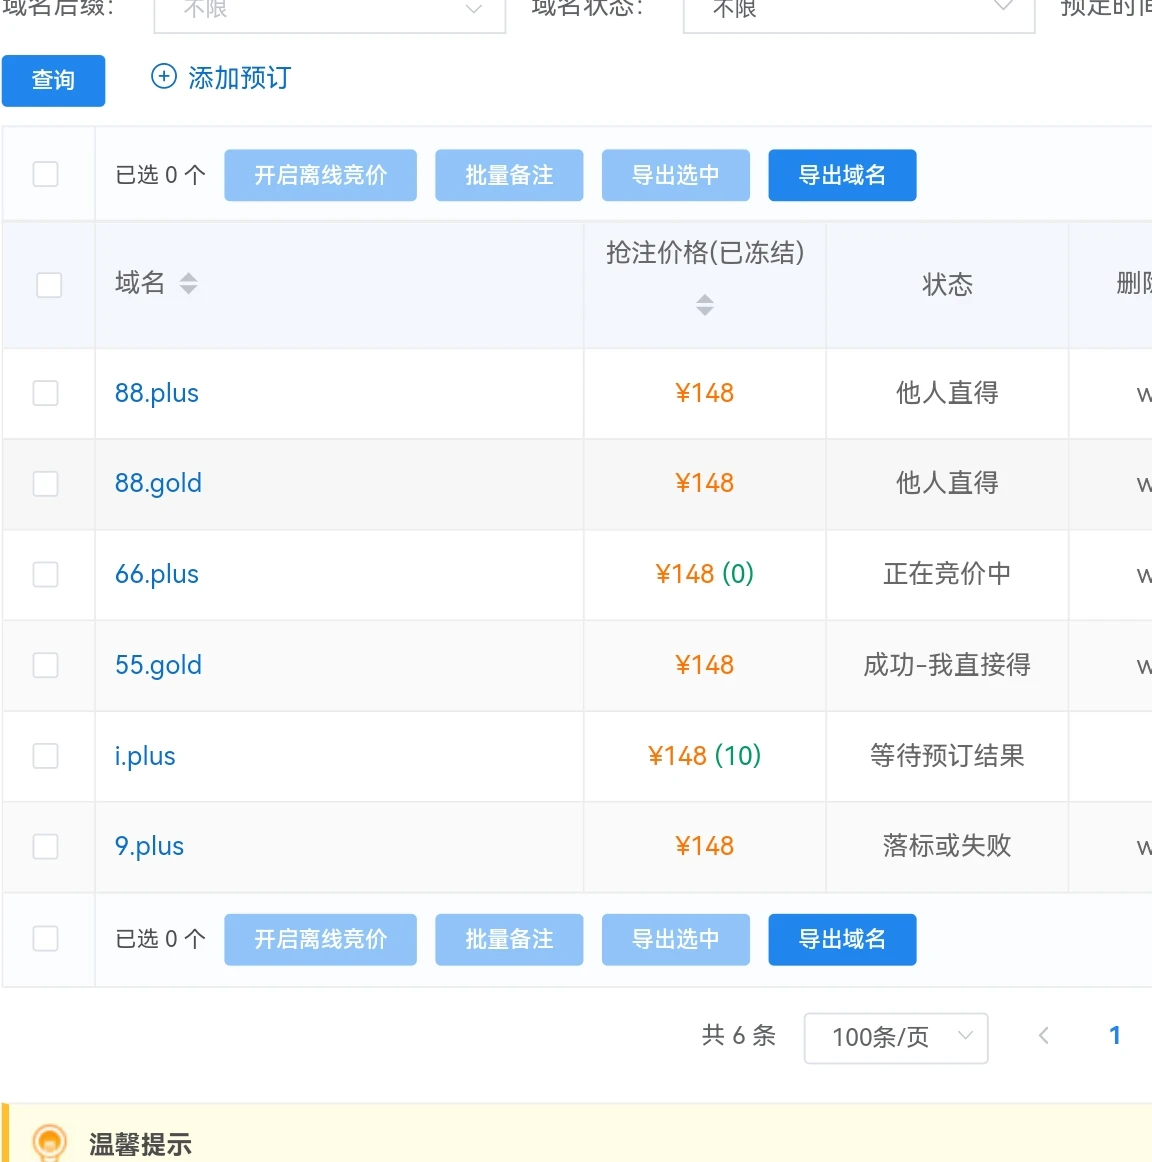
Task: Open the 9.plus domain link
Action: click(x=150, y=846)
